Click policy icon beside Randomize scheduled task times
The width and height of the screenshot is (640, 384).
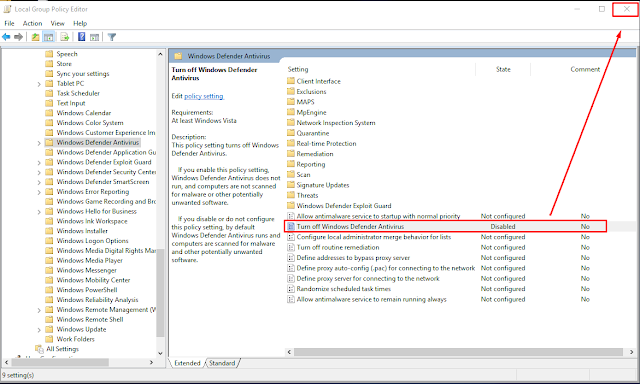coord(291,289)
